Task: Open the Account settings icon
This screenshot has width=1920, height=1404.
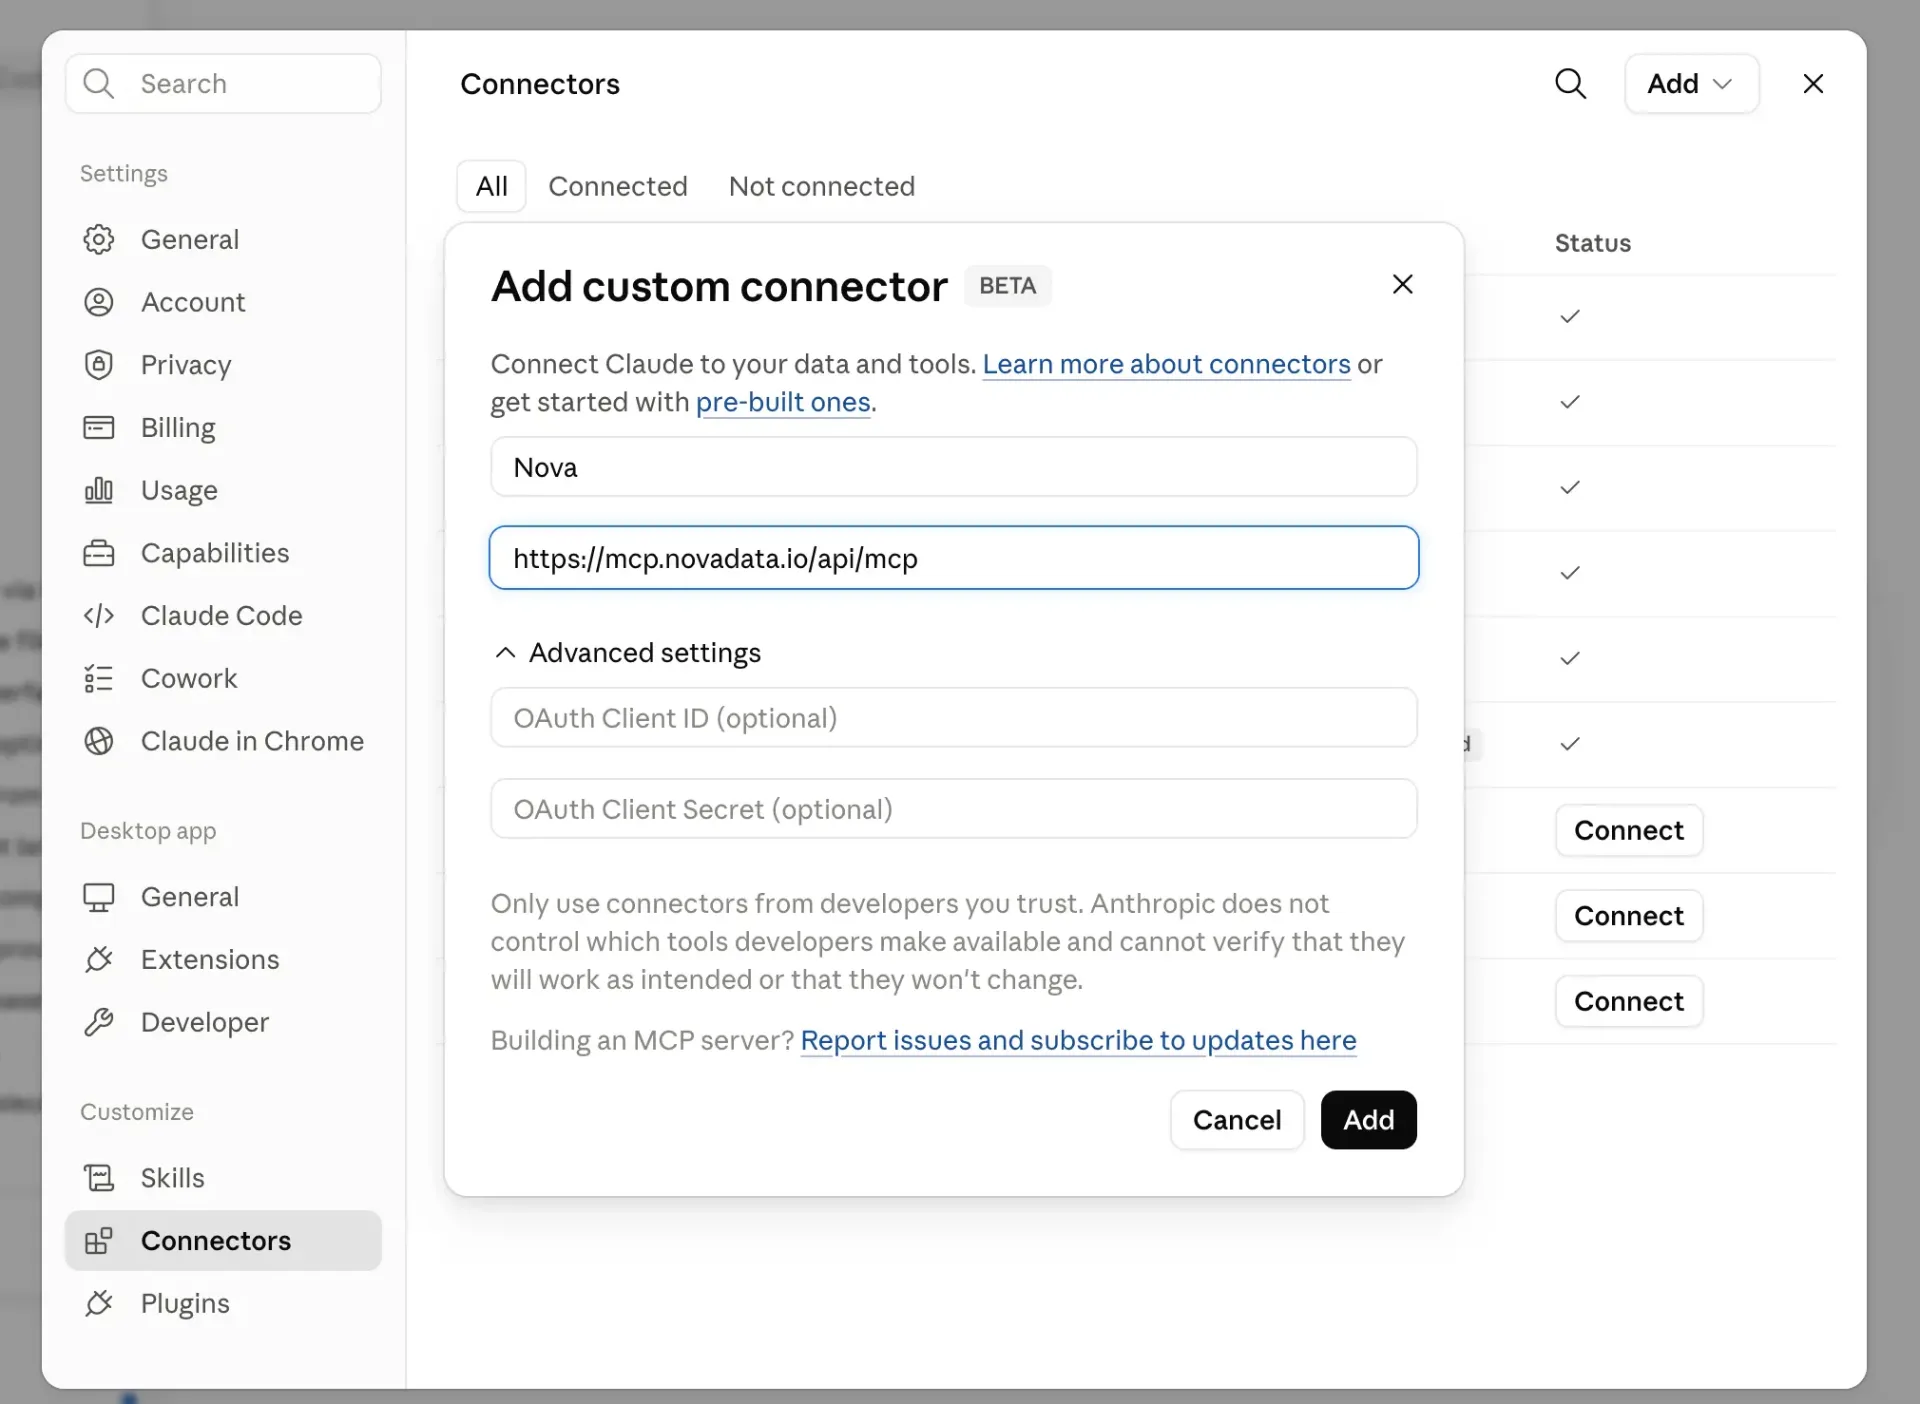Action: 98,302
